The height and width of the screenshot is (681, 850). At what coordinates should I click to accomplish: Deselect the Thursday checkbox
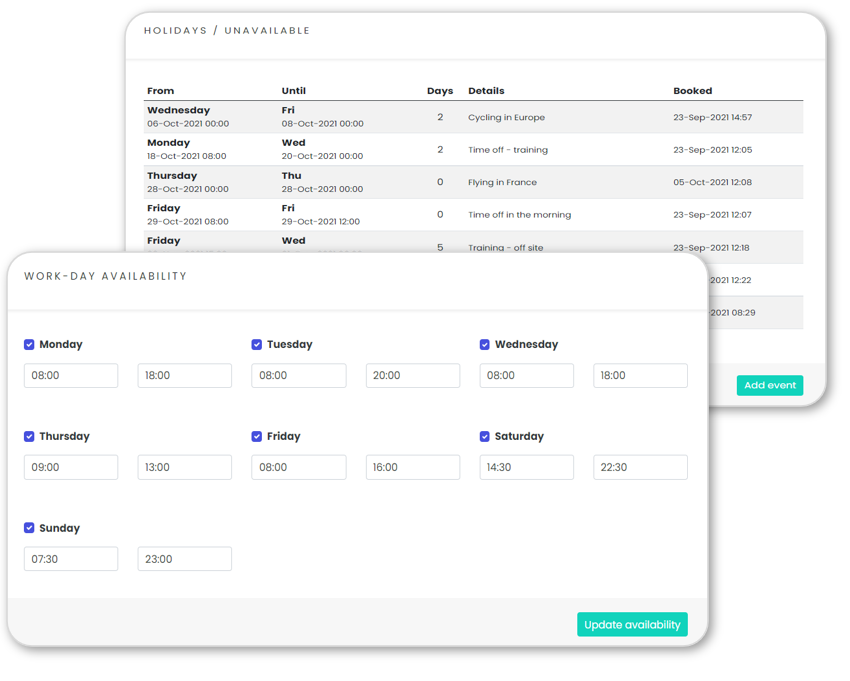[29, 436]
